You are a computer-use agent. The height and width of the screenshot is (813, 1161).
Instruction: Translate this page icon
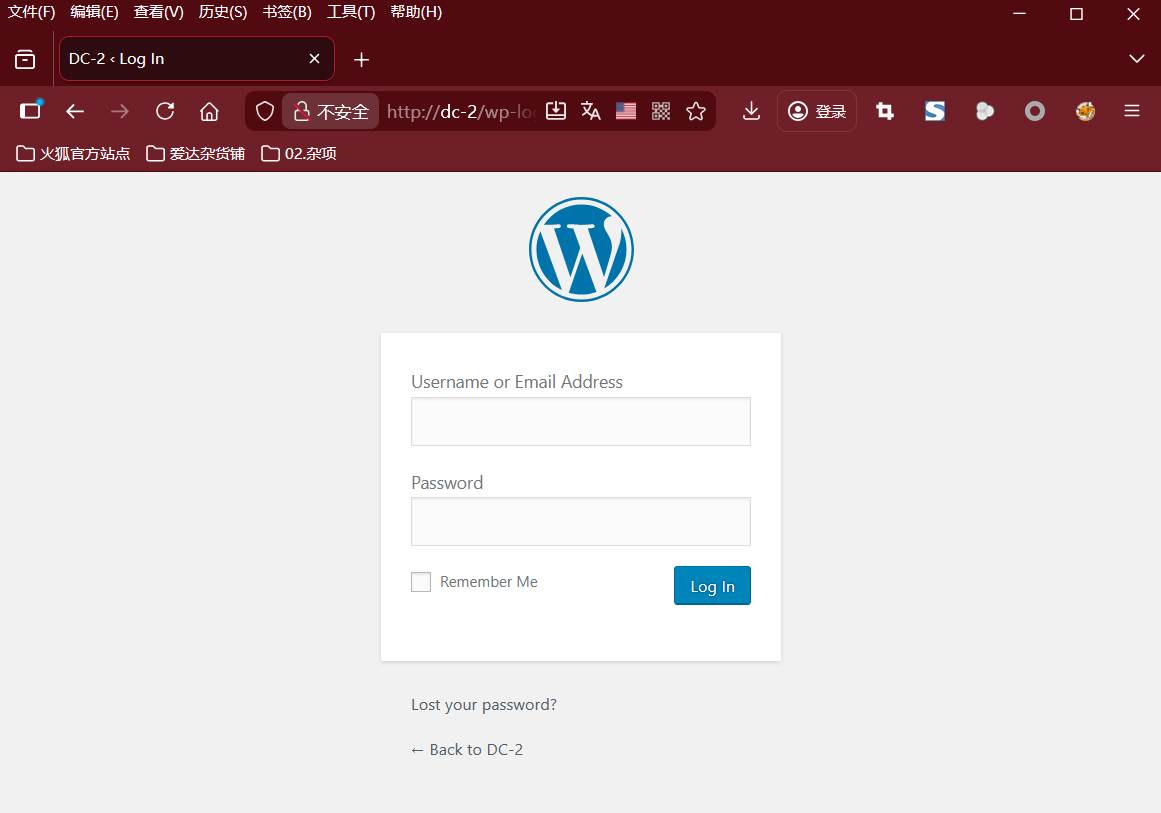(x=591, y=111)
